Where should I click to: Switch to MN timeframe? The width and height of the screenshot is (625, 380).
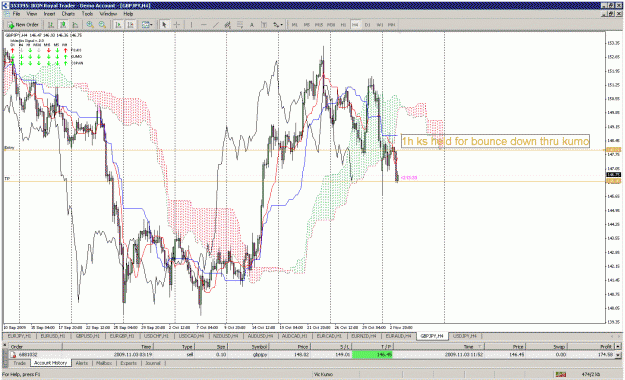(x=391, y=25)
